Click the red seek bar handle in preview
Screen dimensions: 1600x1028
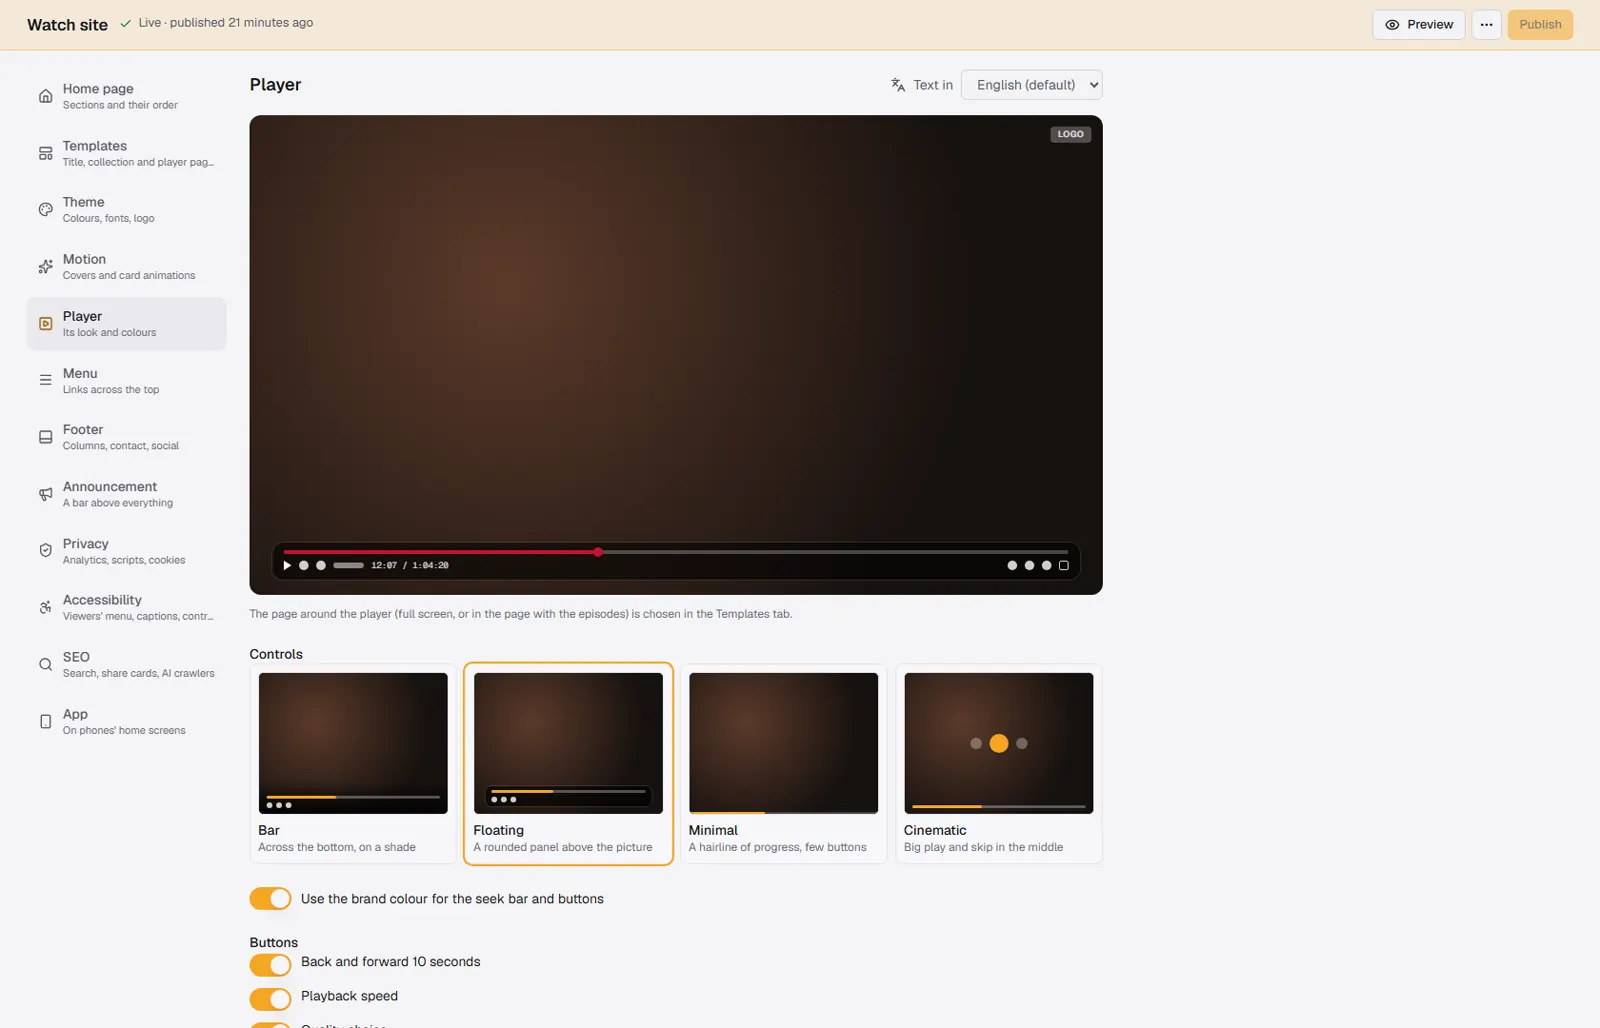598,552
